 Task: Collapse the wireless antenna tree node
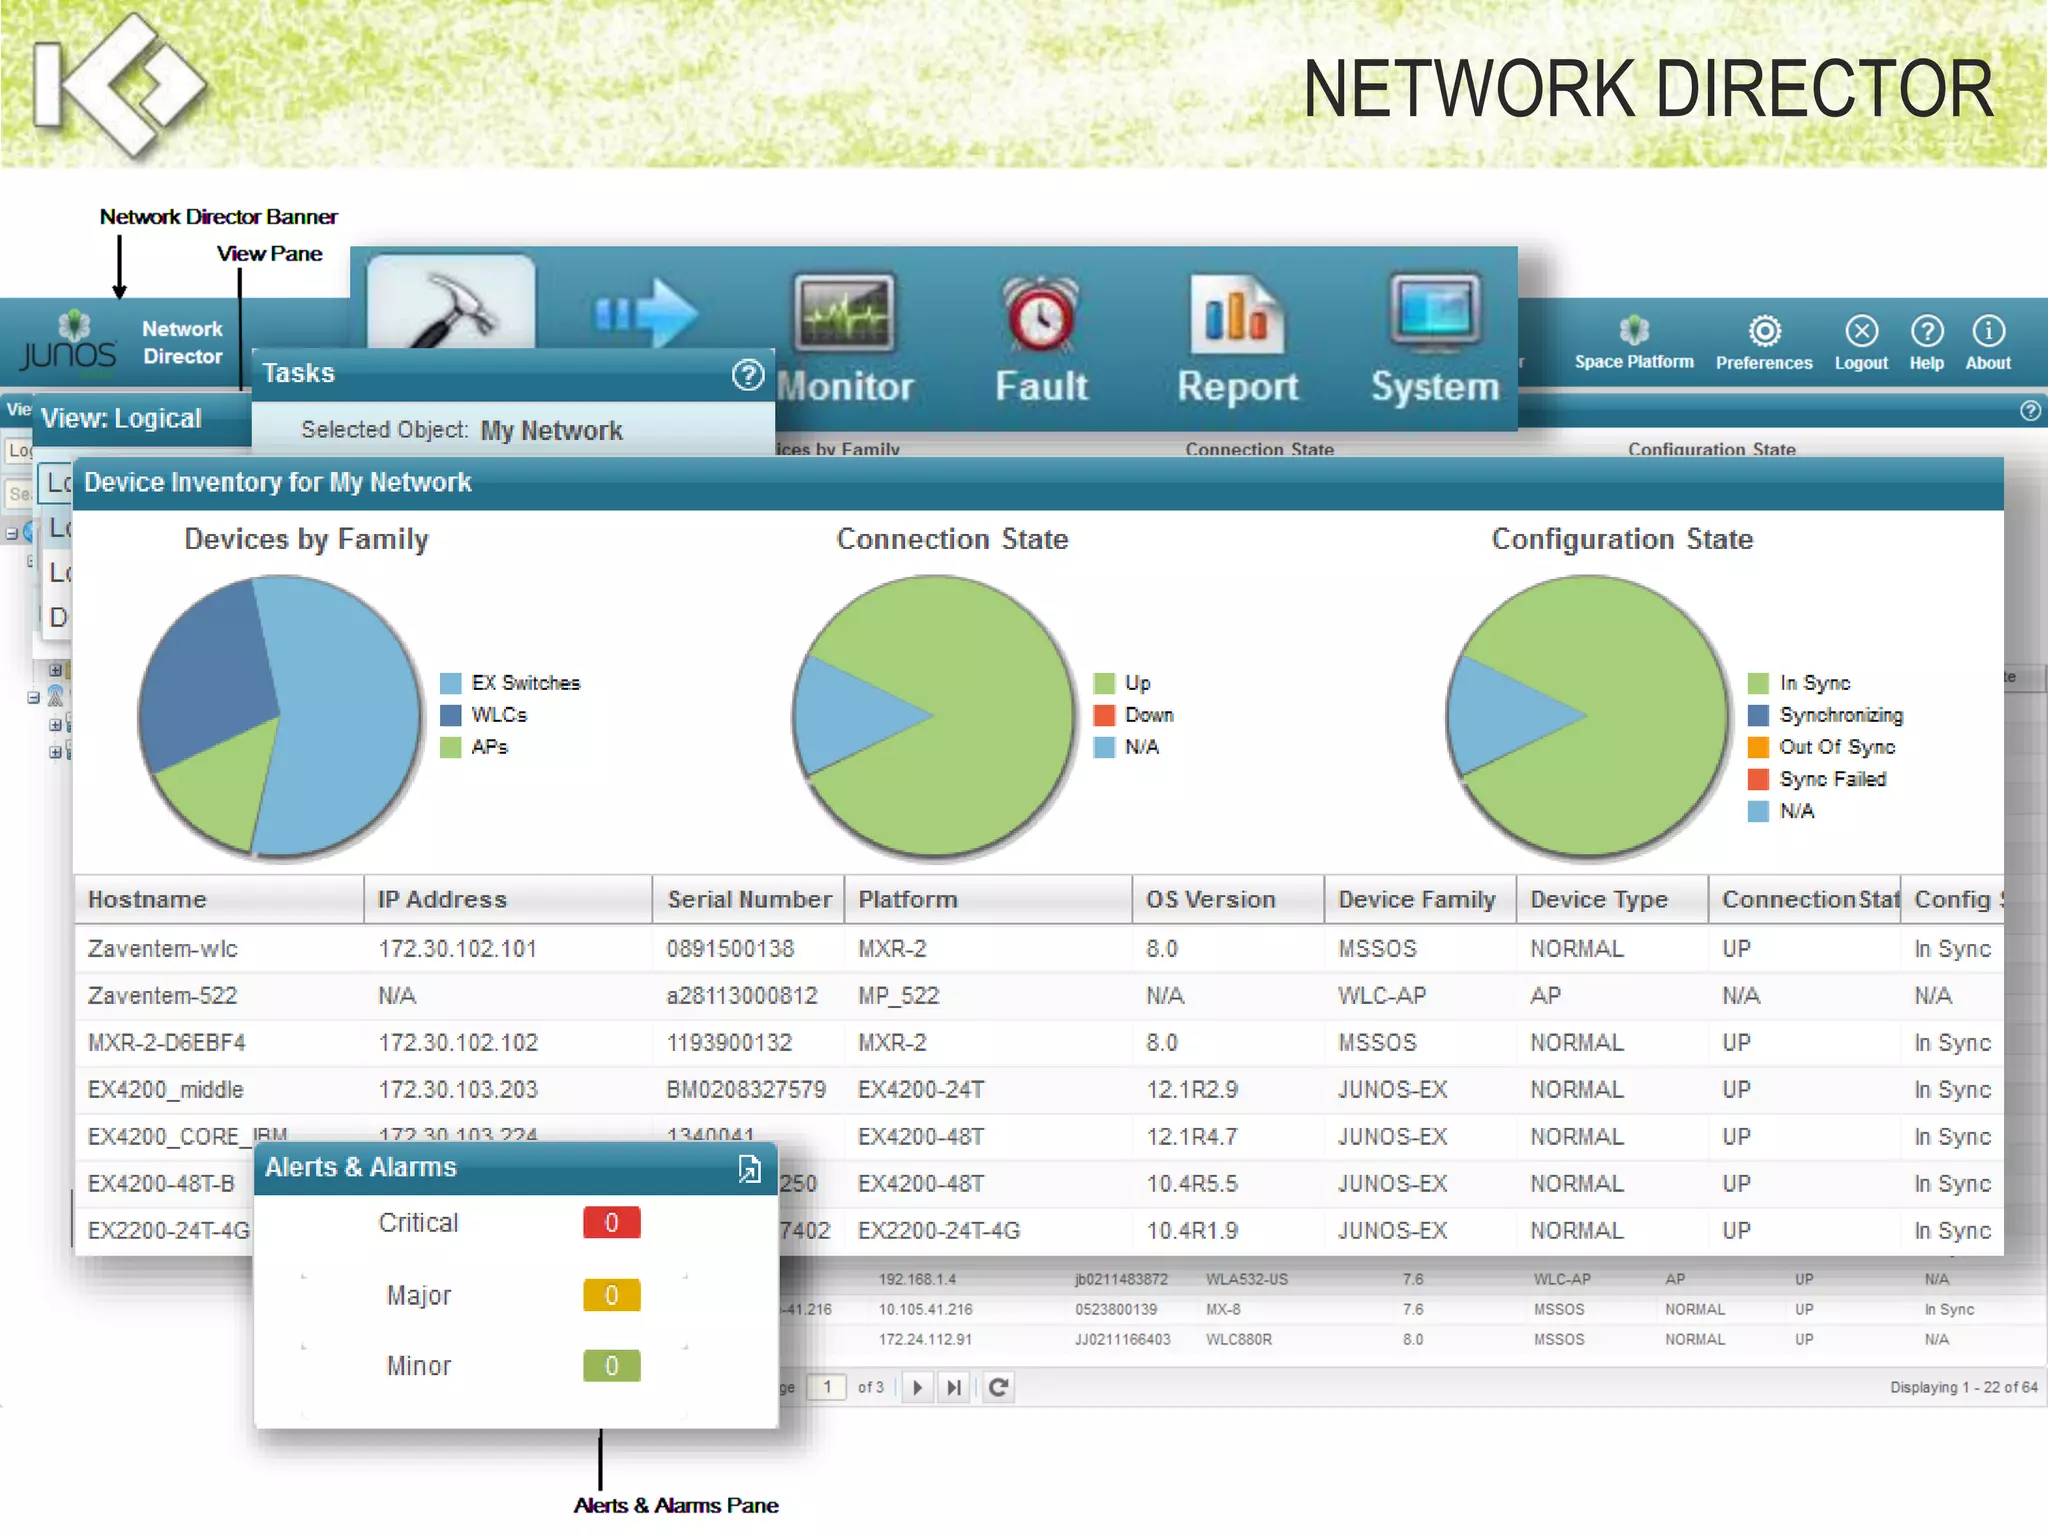pyautogui.click(x=33, y=697)
